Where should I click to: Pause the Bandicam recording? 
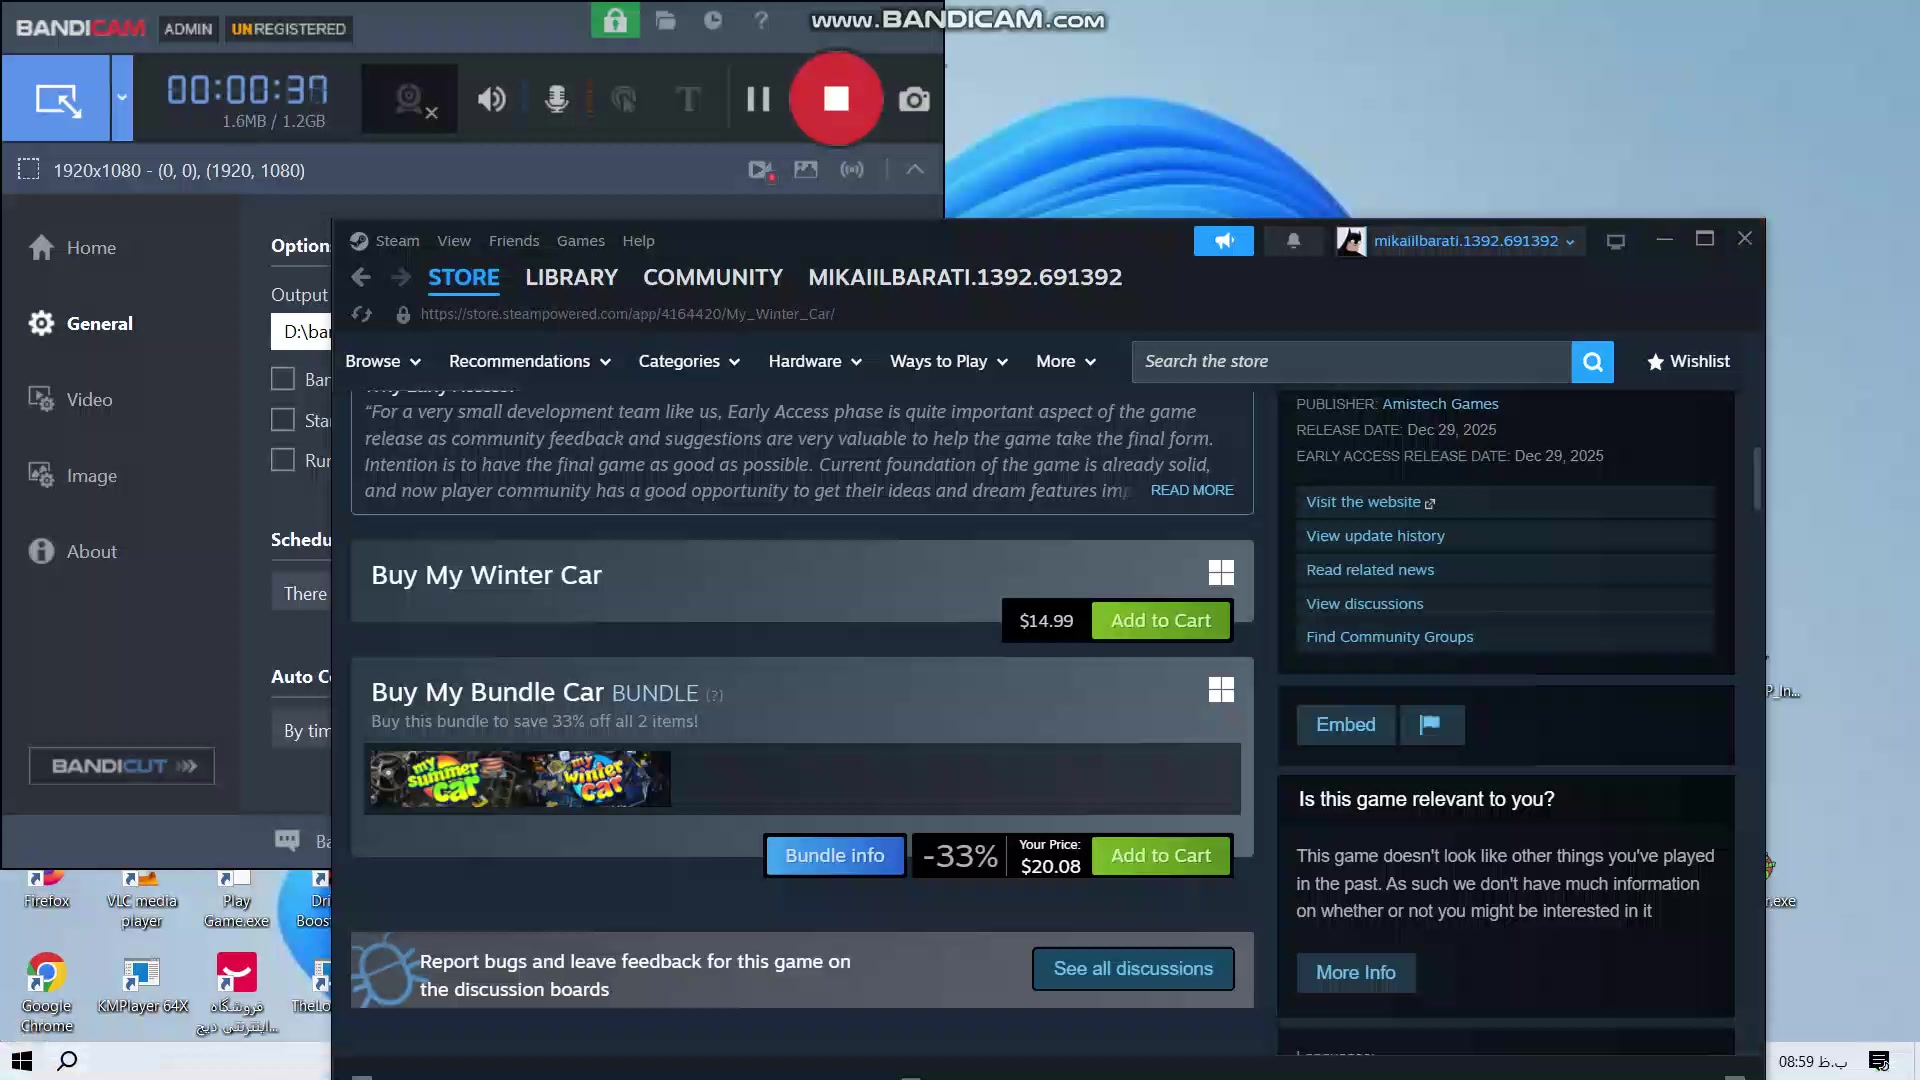point(758,99)
